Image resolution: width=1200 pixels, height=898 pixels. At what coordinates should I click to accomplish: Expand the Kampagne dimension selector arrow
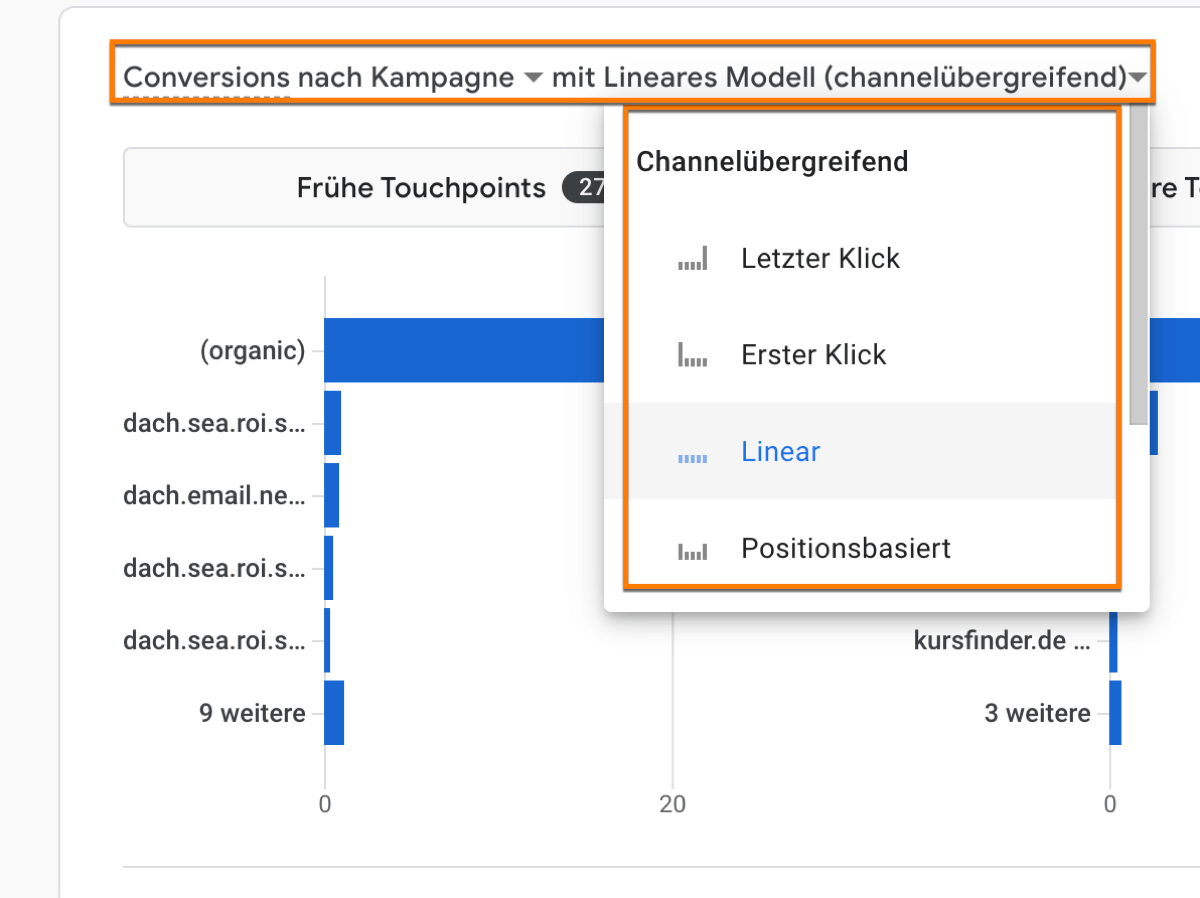(x=533, y=77)
